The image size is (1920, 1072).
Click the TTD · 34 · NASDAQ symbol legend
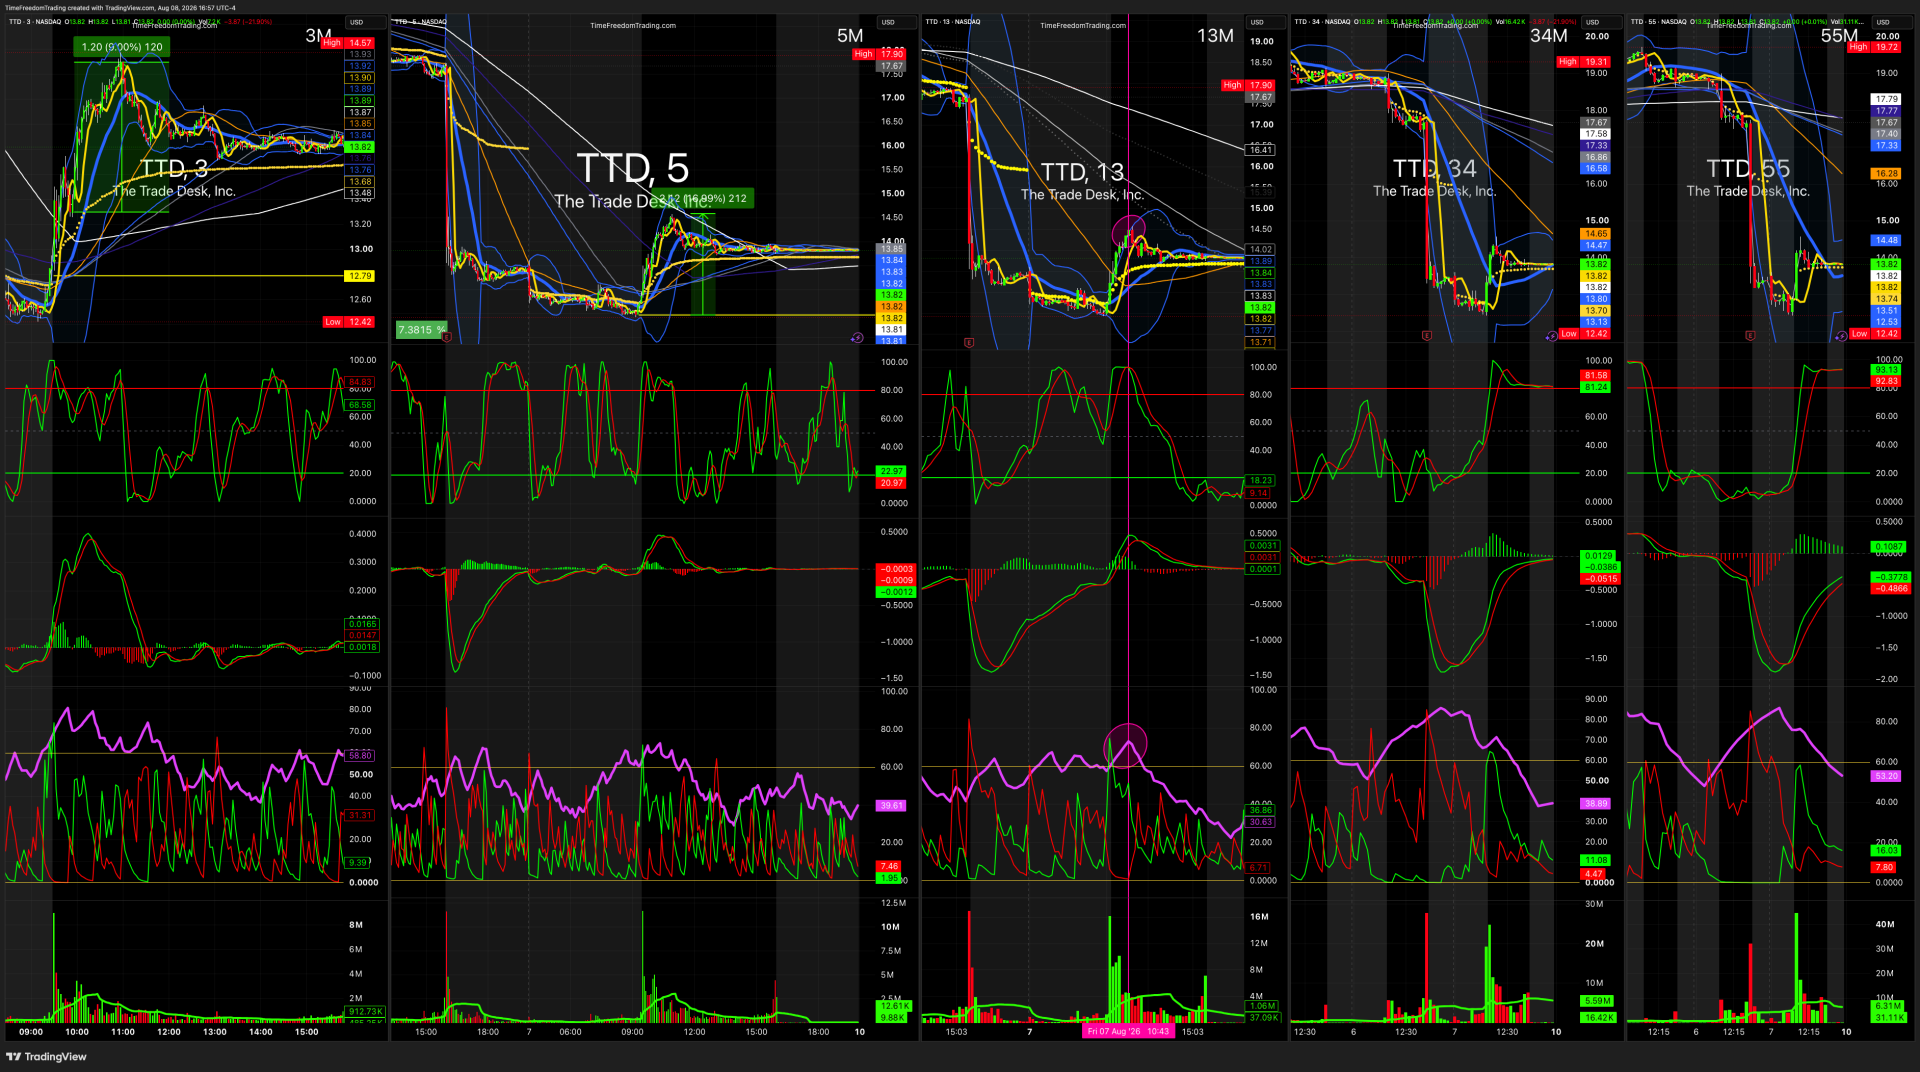[x=1322, y=21]
